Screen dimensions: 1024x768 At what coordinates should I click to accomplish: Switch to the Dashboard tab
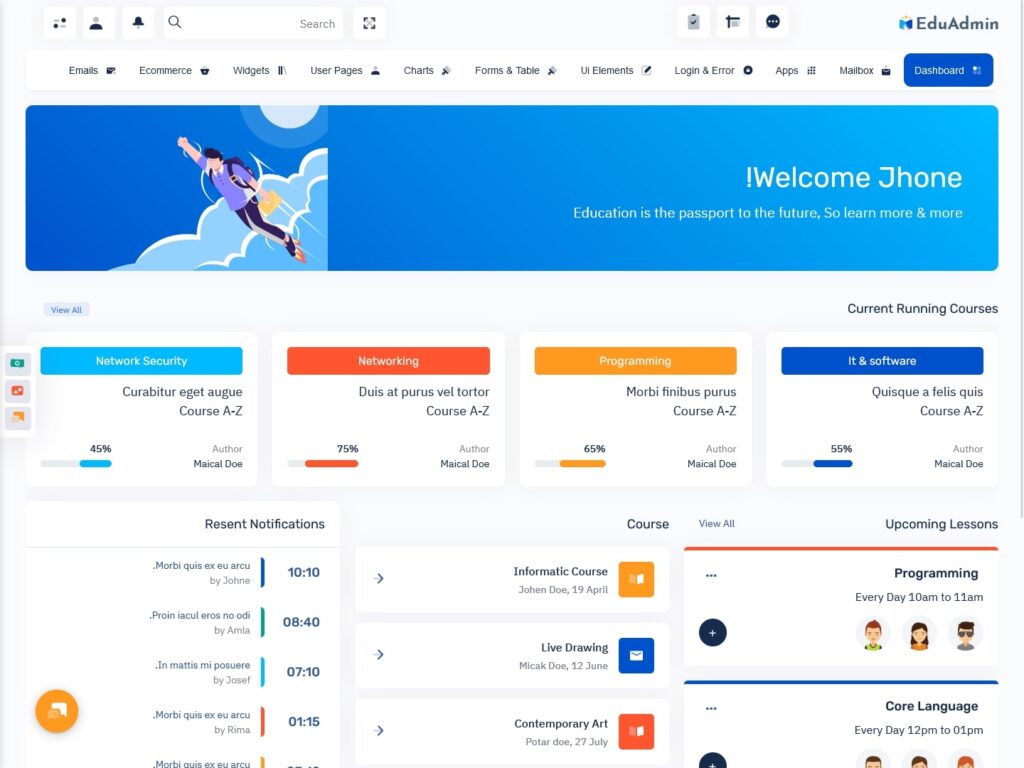947,70
